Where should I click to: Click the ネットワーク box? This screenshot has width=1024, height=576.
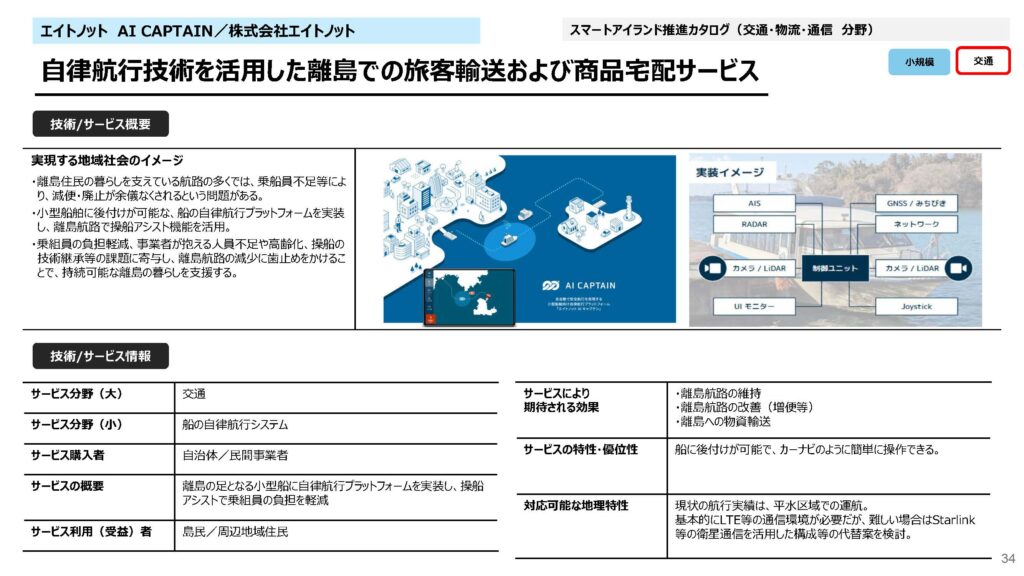(910, 226)
